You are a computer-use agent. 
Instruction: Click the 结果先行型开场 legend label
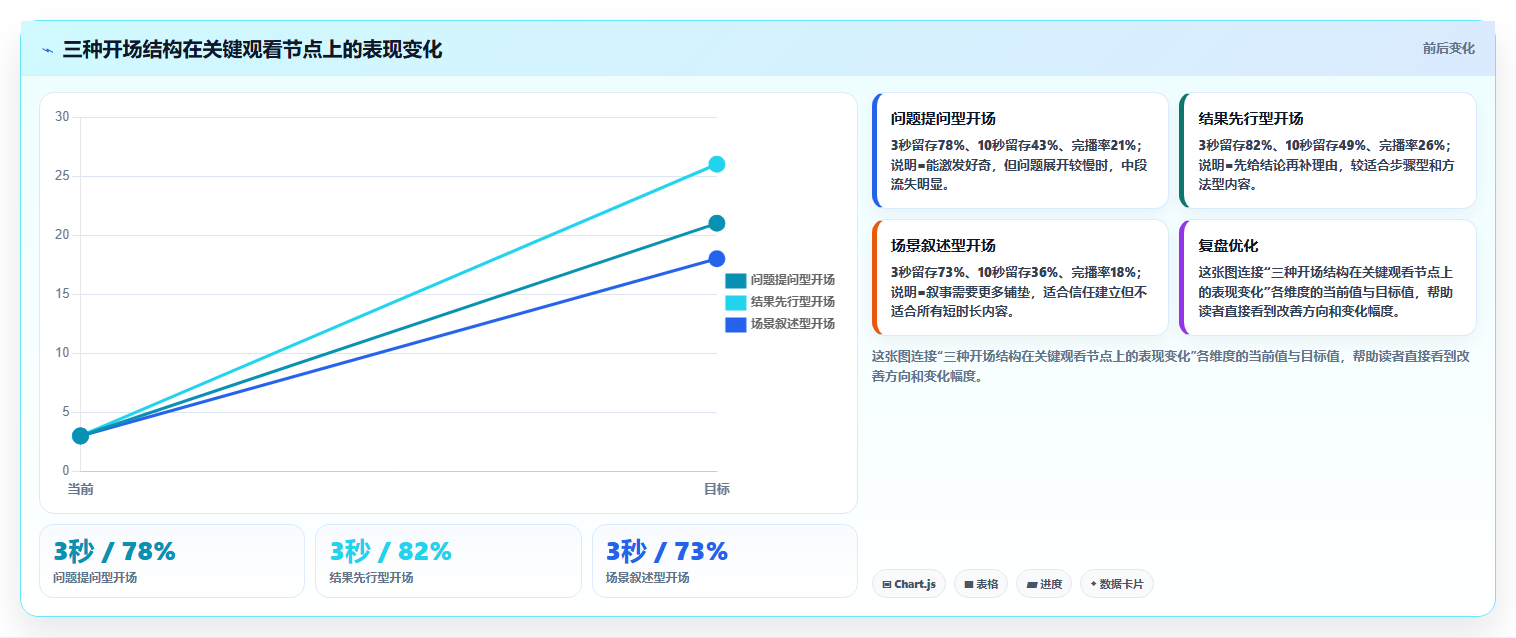point(793,302)
